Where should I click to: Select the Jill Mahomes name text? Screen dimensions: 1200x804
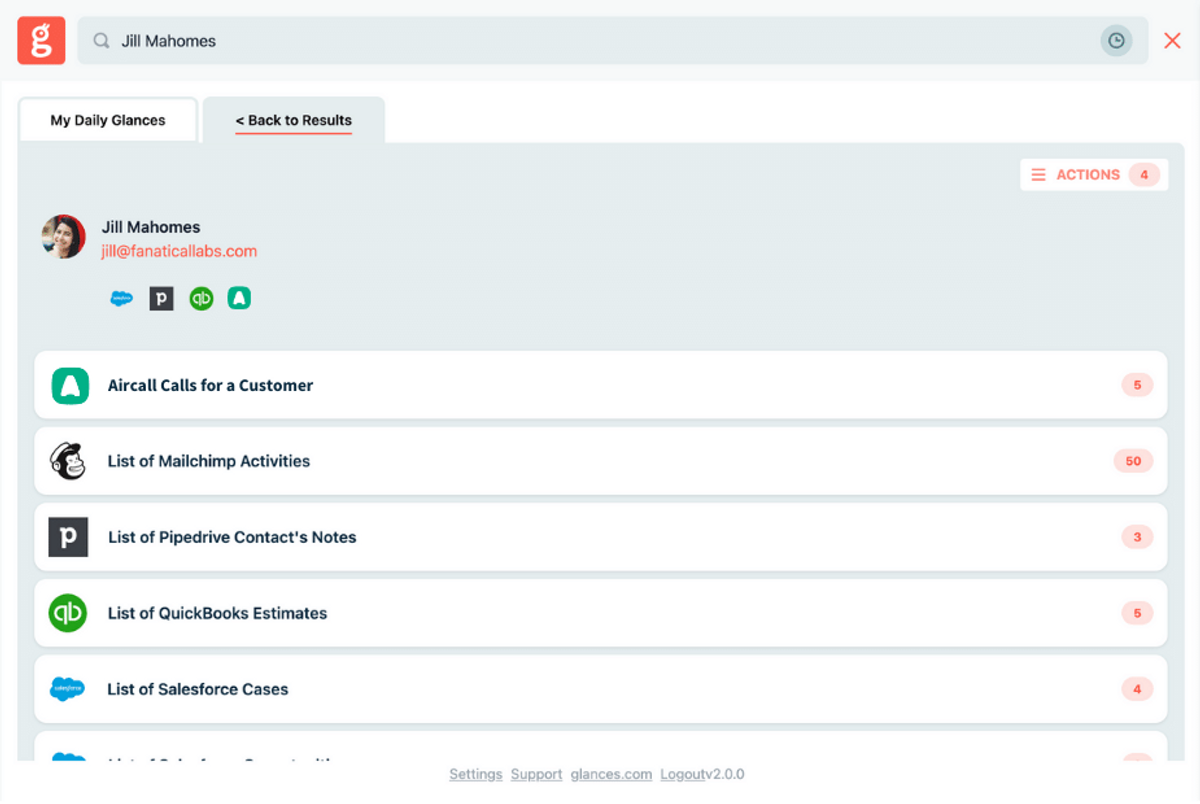point(151,227)
